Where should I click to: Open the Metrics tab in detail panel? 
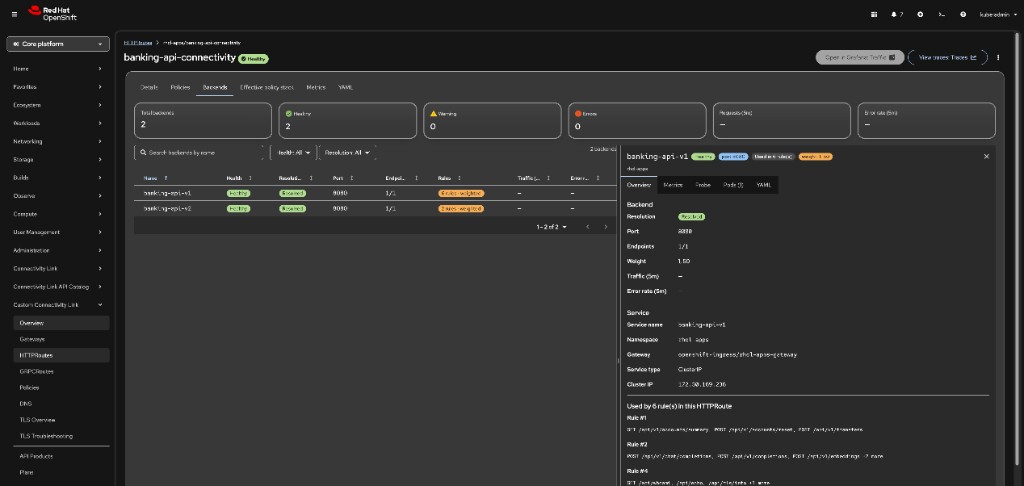(673, 185)
